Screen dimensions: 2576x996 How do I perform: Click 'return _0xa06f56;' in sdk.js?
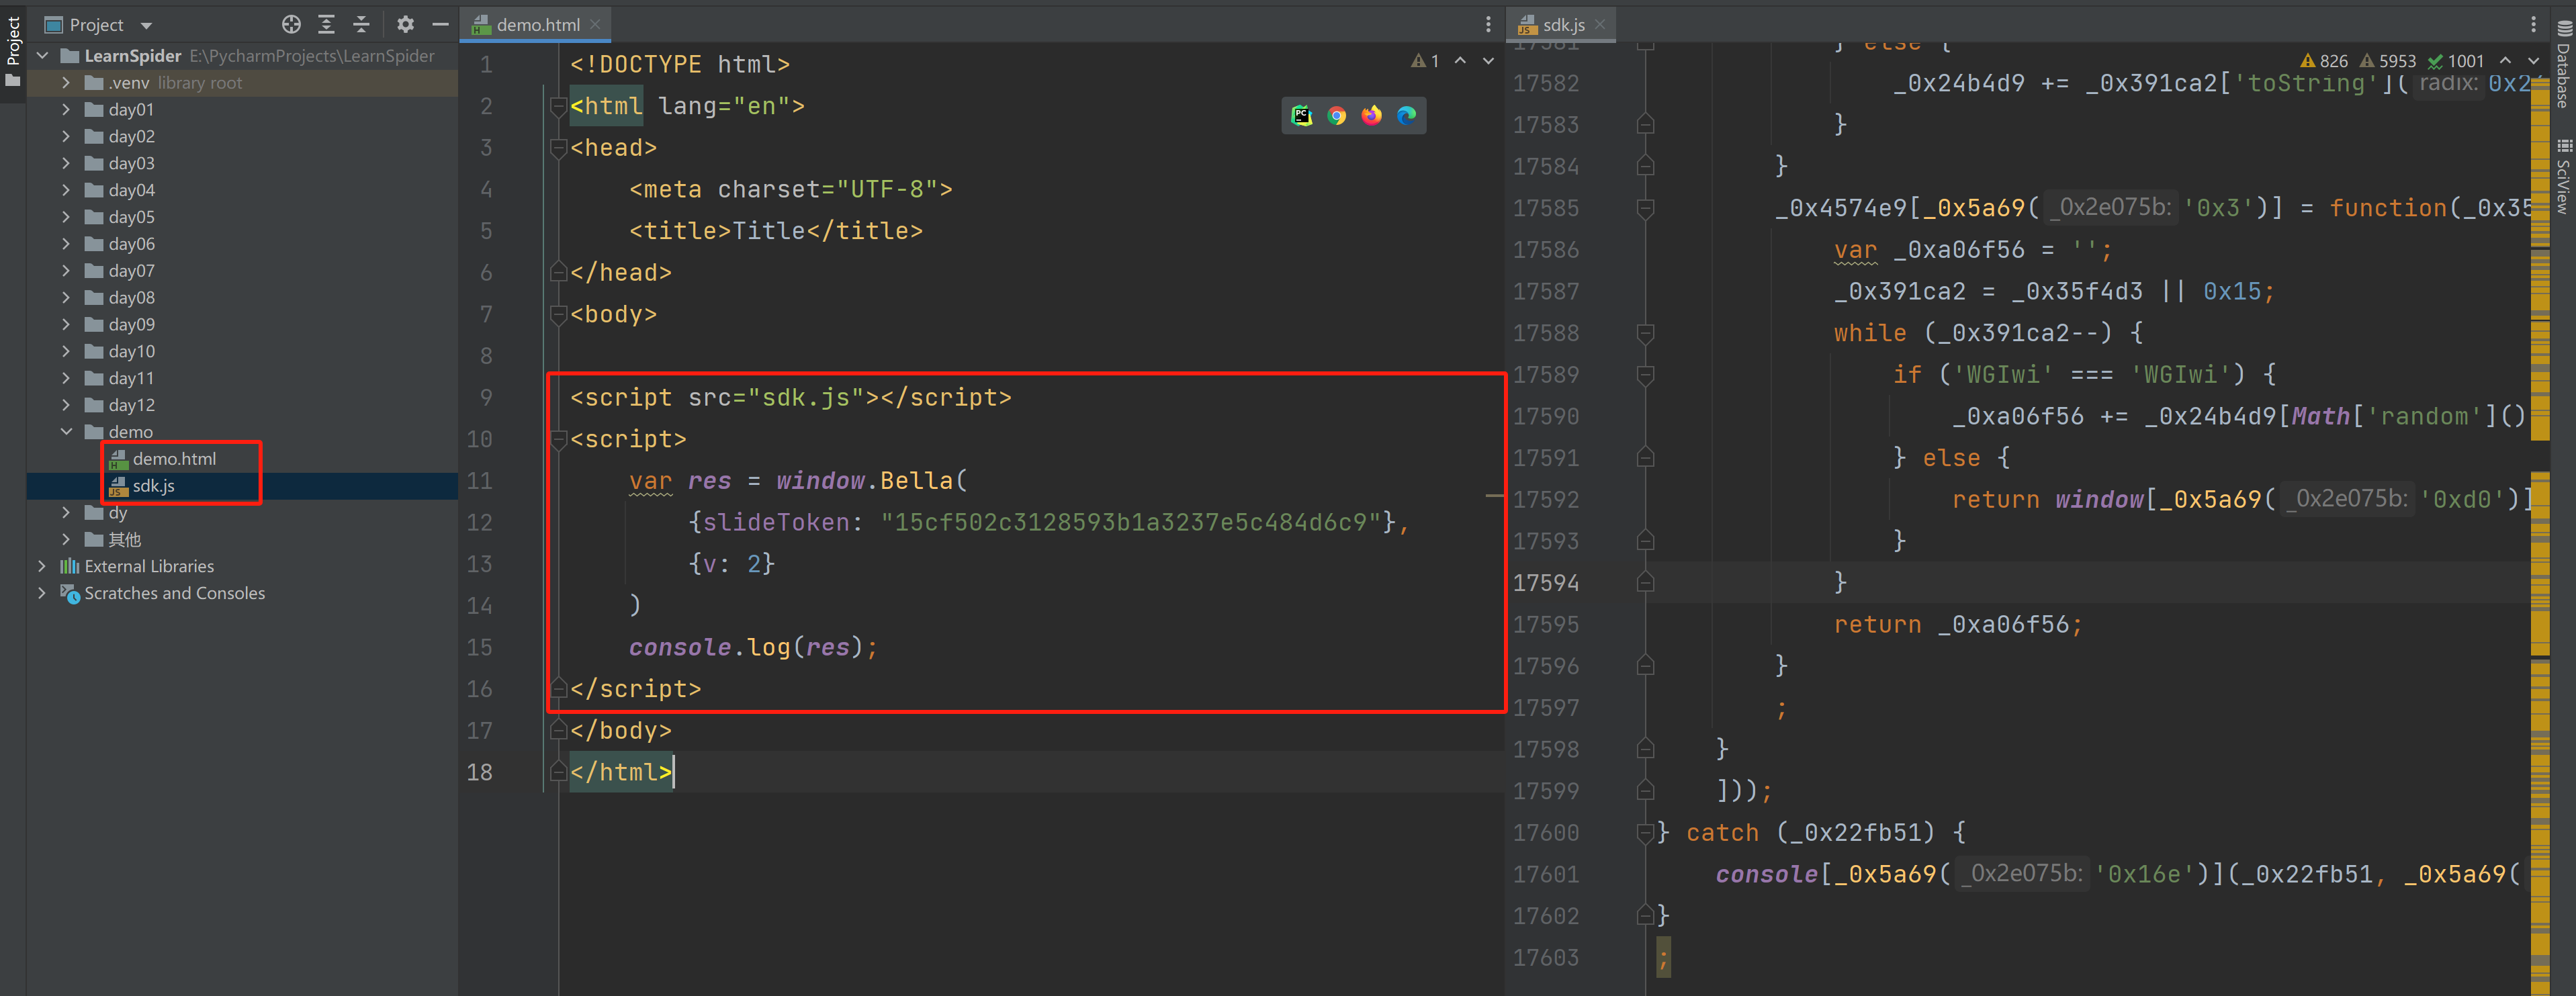(1958, 625)
